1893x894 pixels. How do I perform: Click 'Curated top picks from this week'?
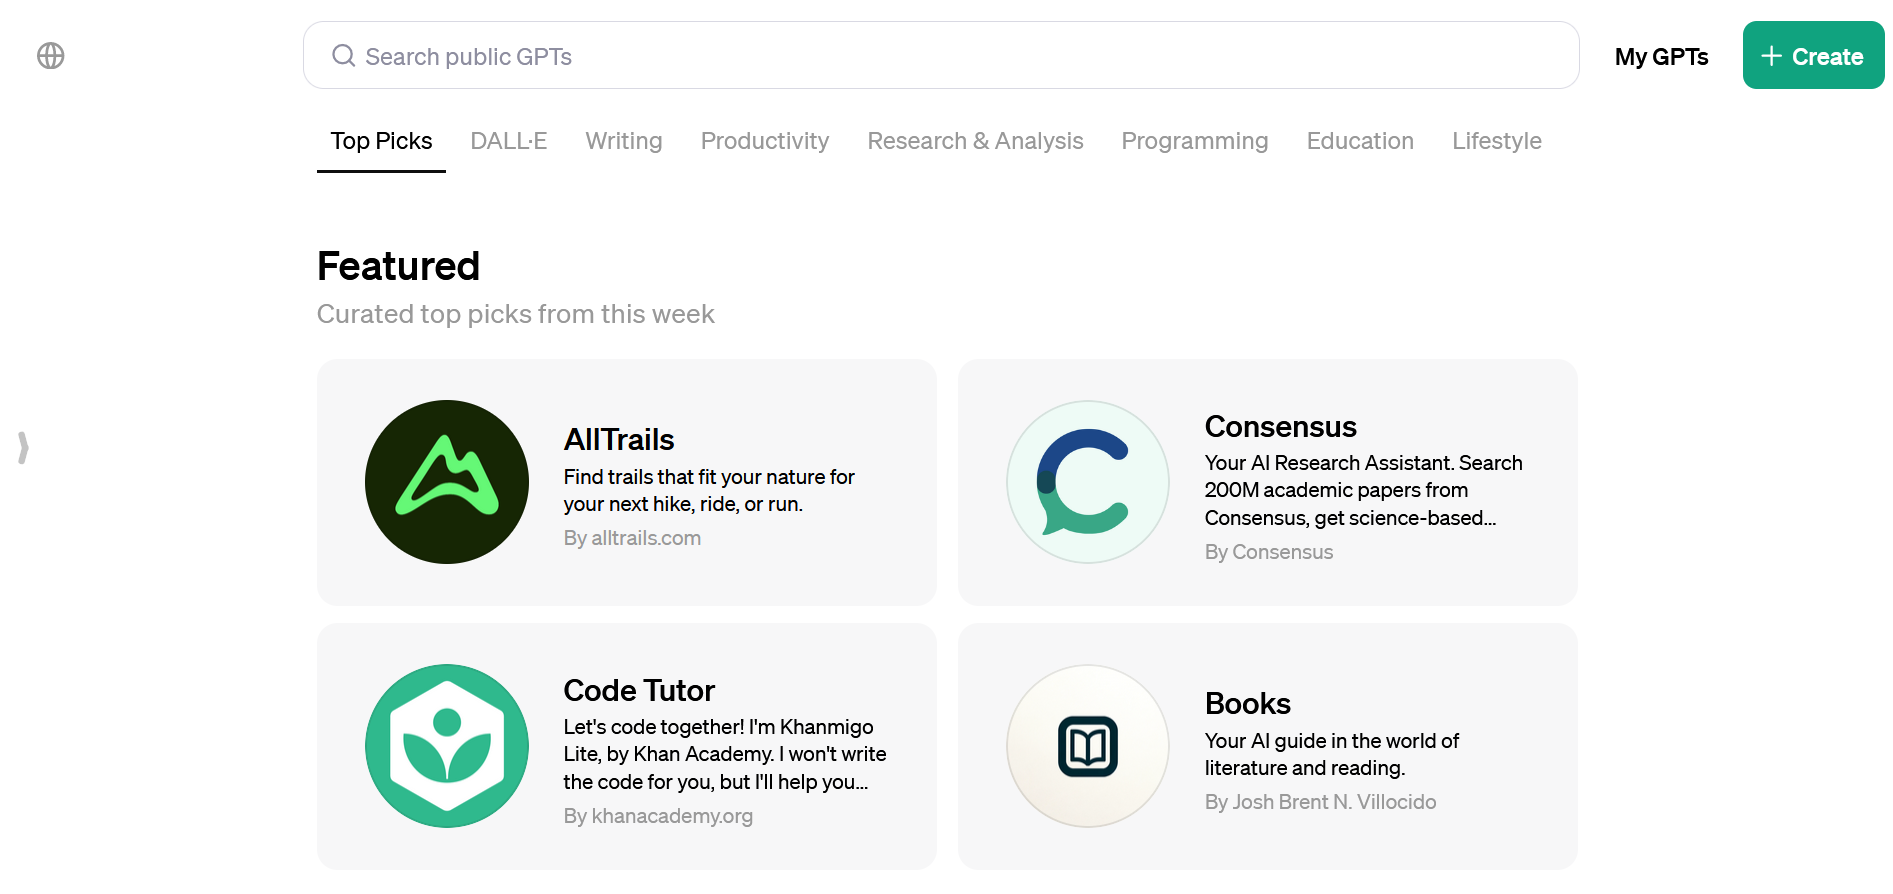515,314
